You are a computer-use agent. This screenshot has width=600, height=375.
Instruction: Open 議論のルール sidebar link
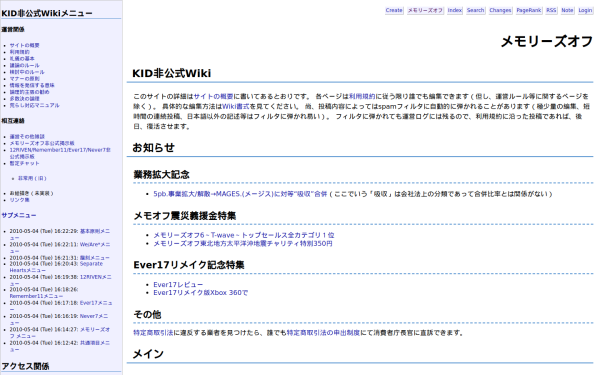pyautogui.click(x=24, y=65)
